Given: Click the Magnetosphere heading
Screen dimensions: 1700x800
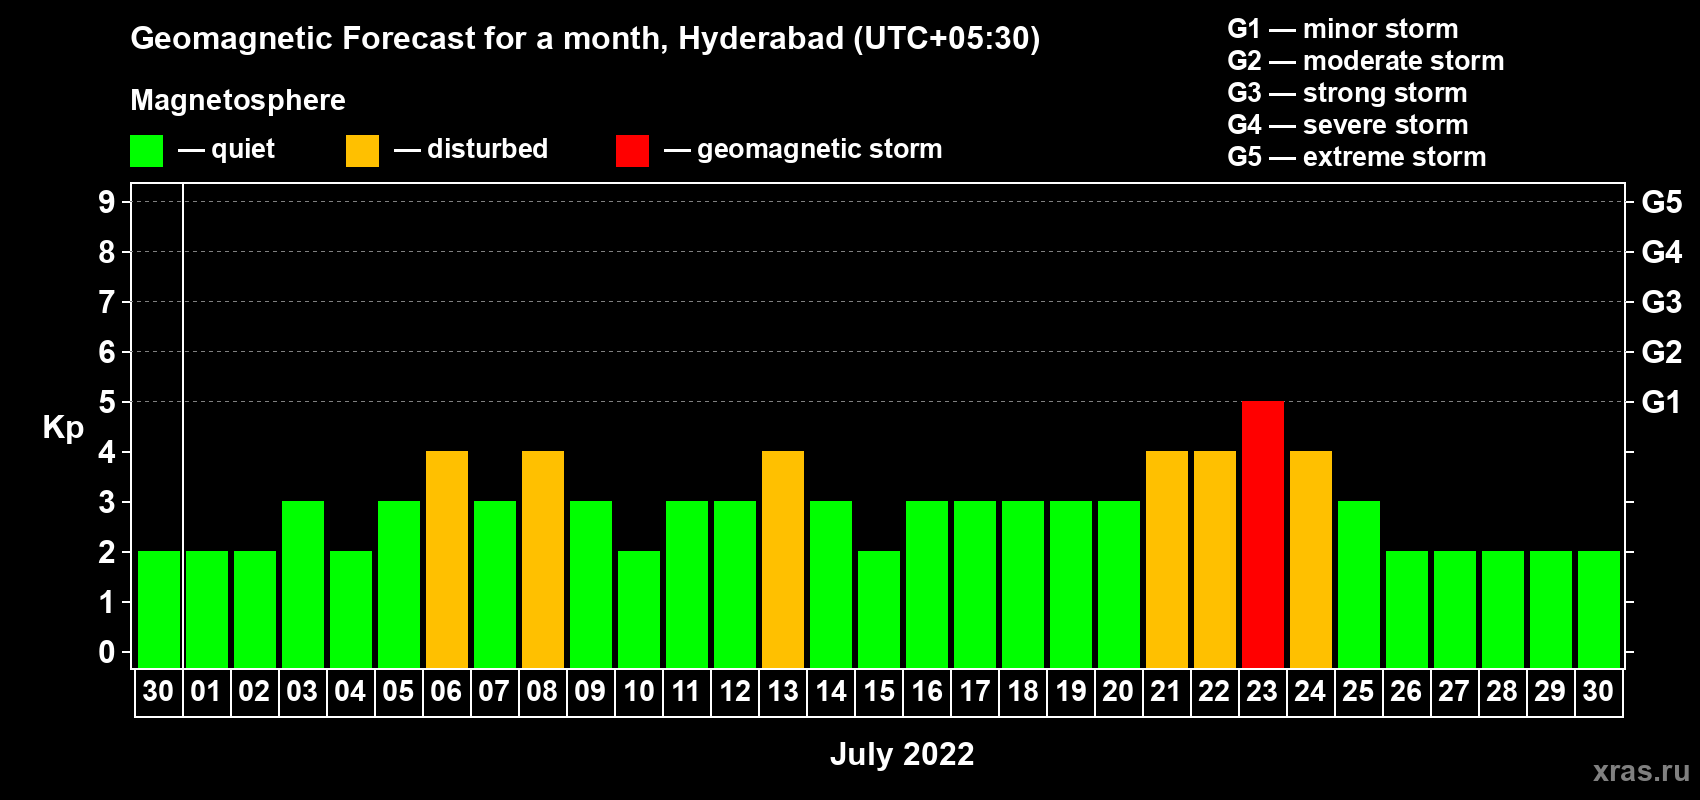Looking at the screenshot, I should point(238,100).
